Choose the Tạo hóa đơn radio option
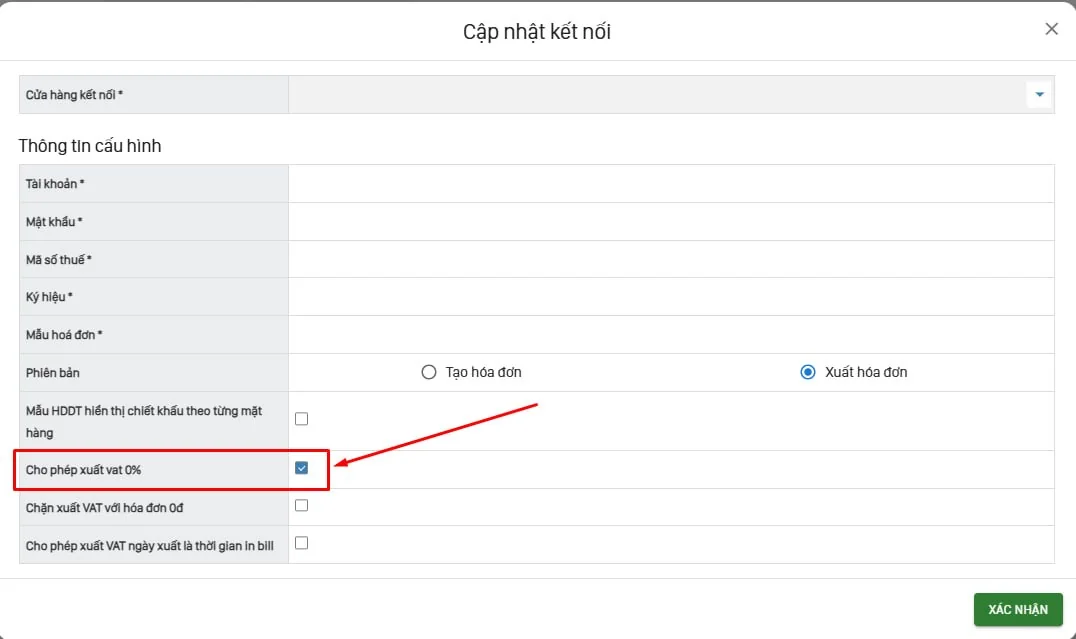1076x639 pixels. tap(428, 372)
